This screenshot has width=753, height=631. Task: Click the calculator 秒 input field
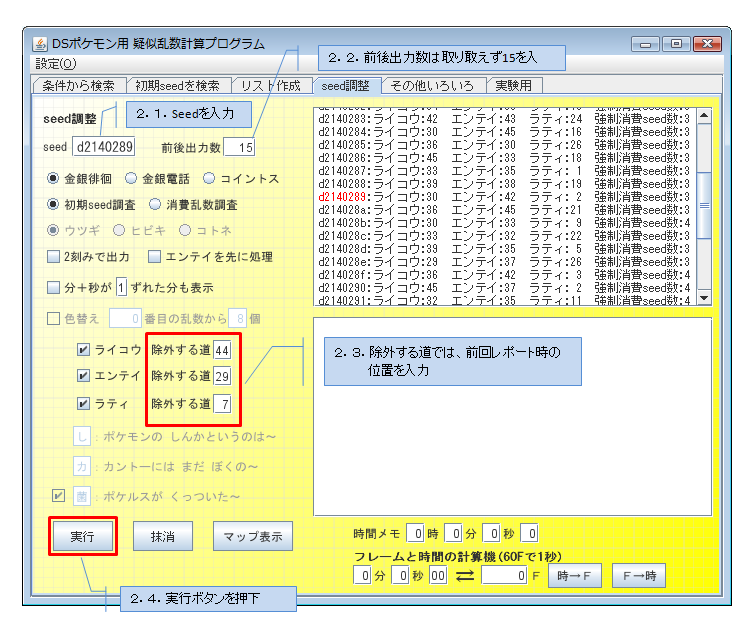click(x=400, y=575)
